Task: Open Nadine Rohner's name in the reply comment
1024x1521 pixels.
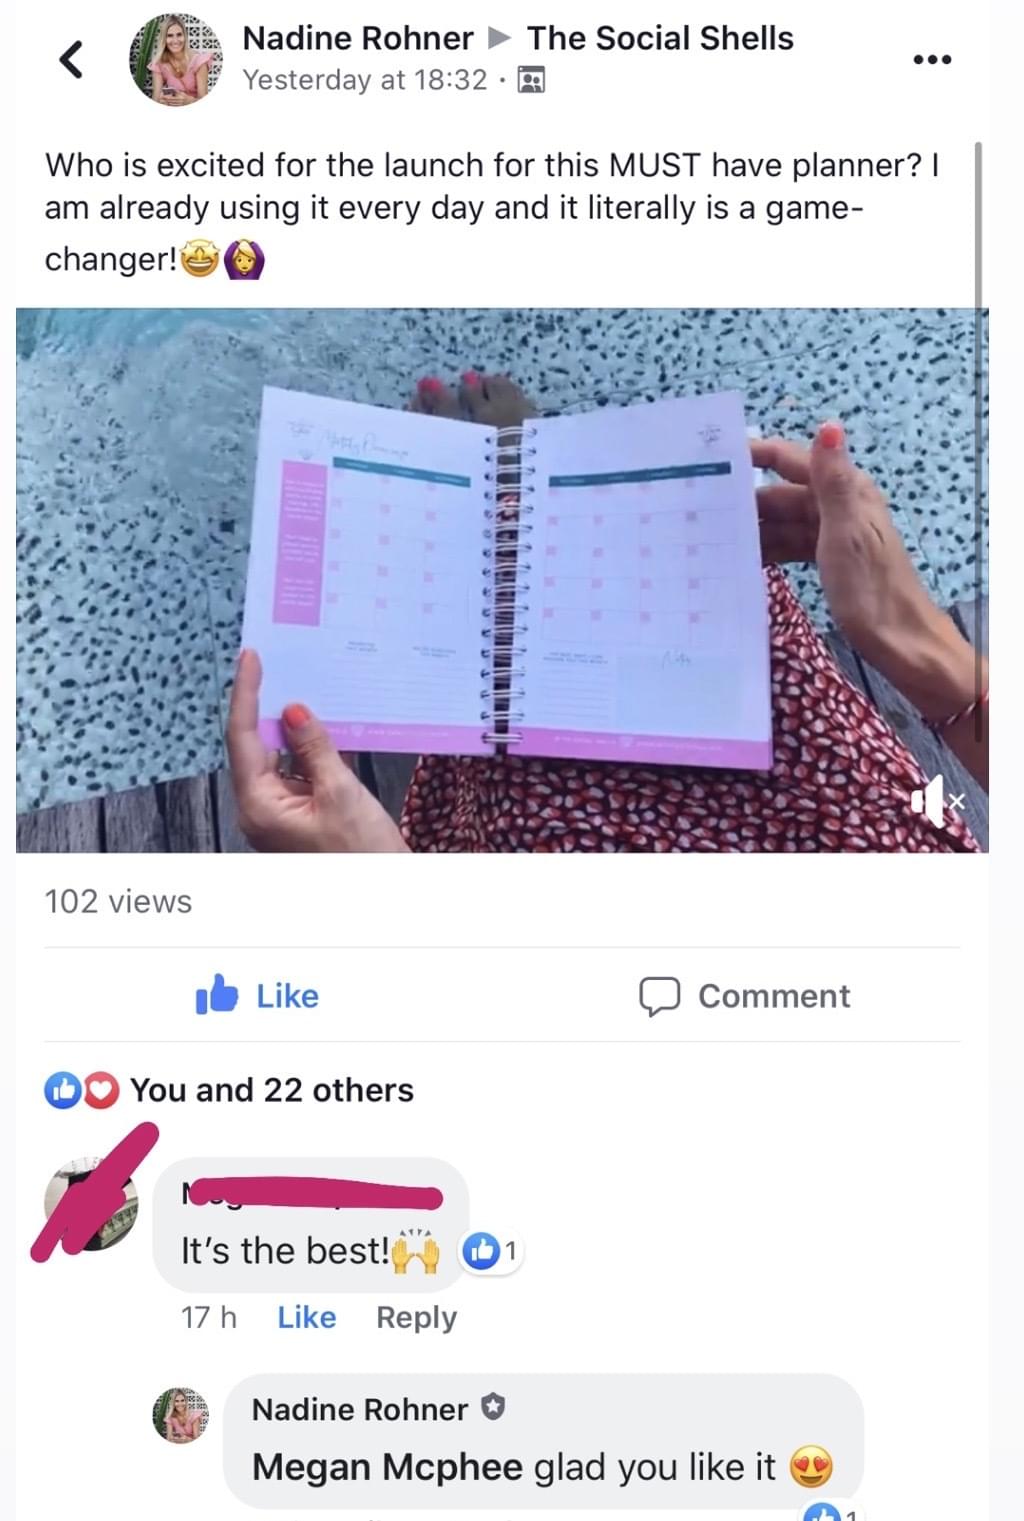Action: pyautogui.click(x=360, y=1409)
